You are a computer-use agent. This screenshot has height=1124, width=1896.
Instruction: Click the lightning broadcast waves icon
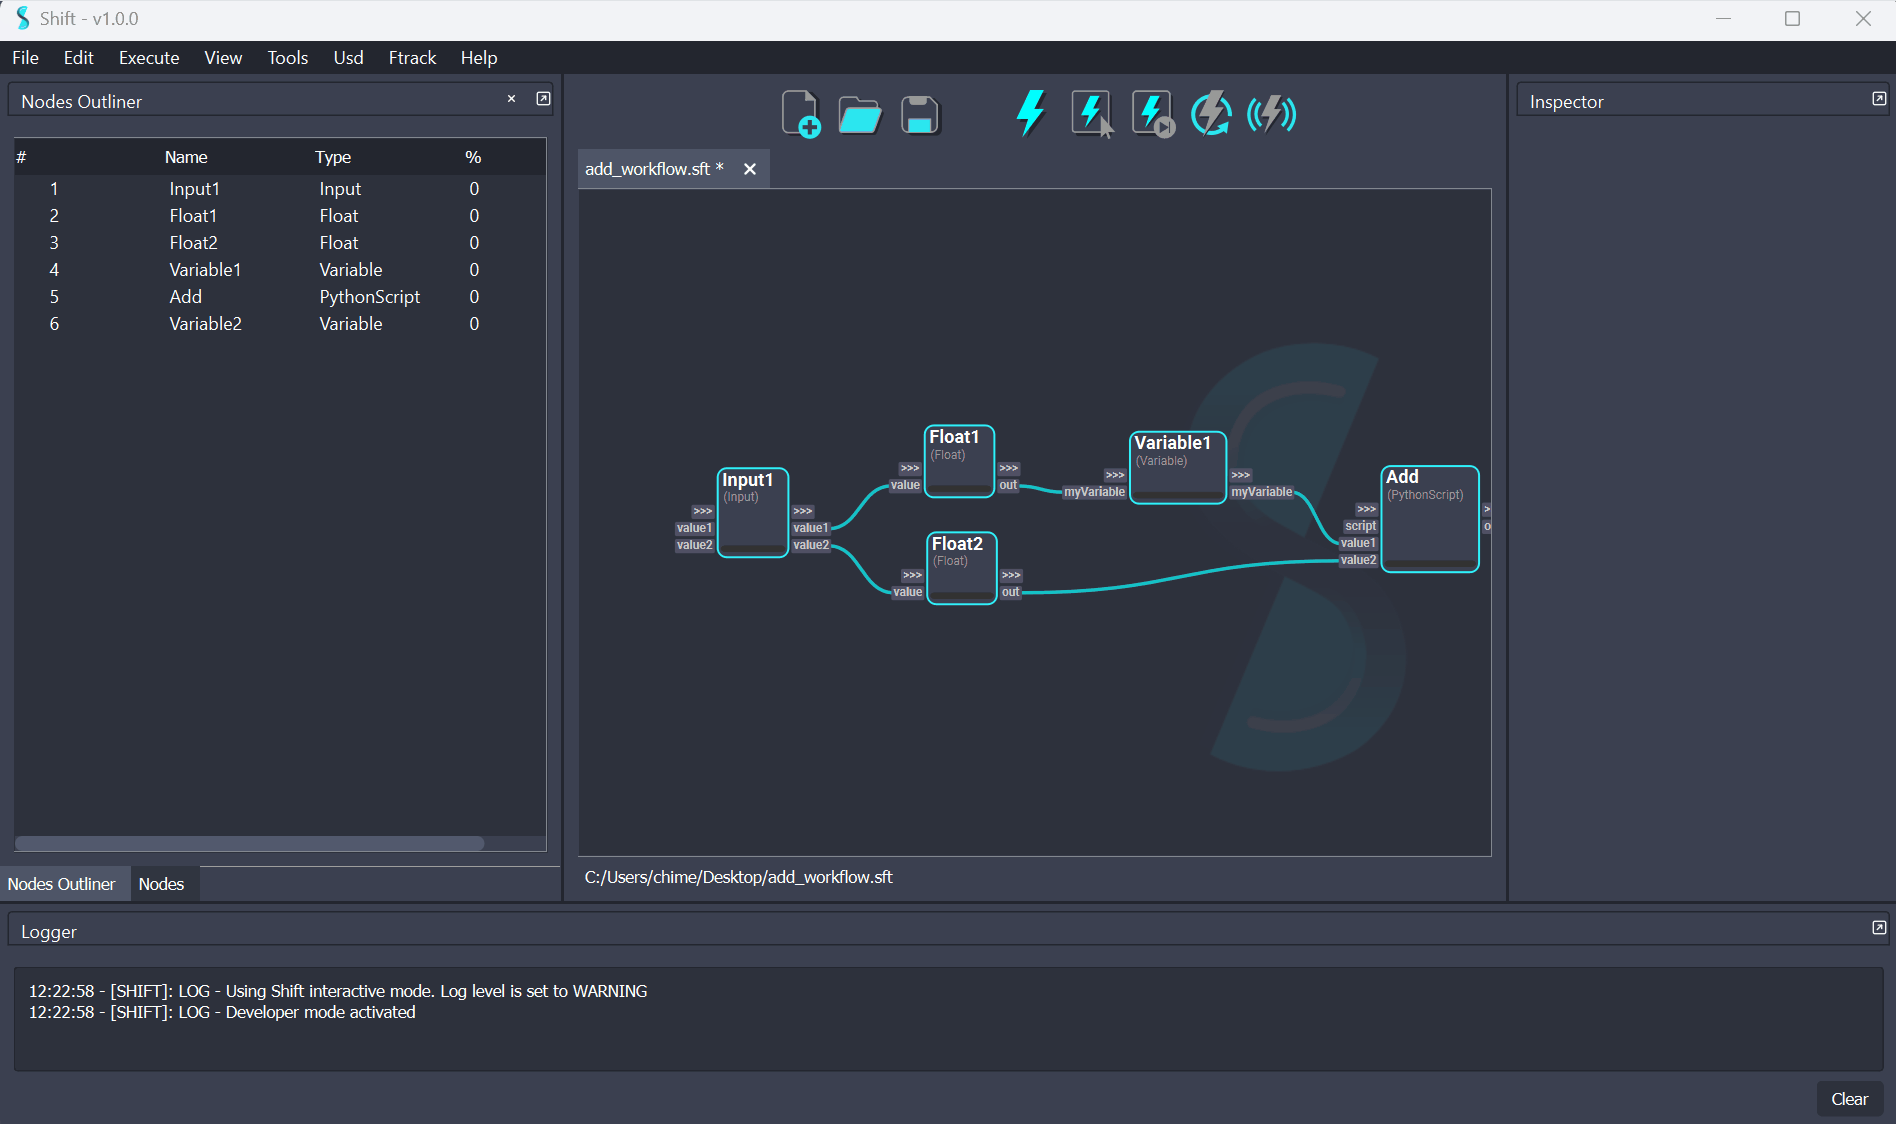pyautogui.click(x=1271, y=113)
